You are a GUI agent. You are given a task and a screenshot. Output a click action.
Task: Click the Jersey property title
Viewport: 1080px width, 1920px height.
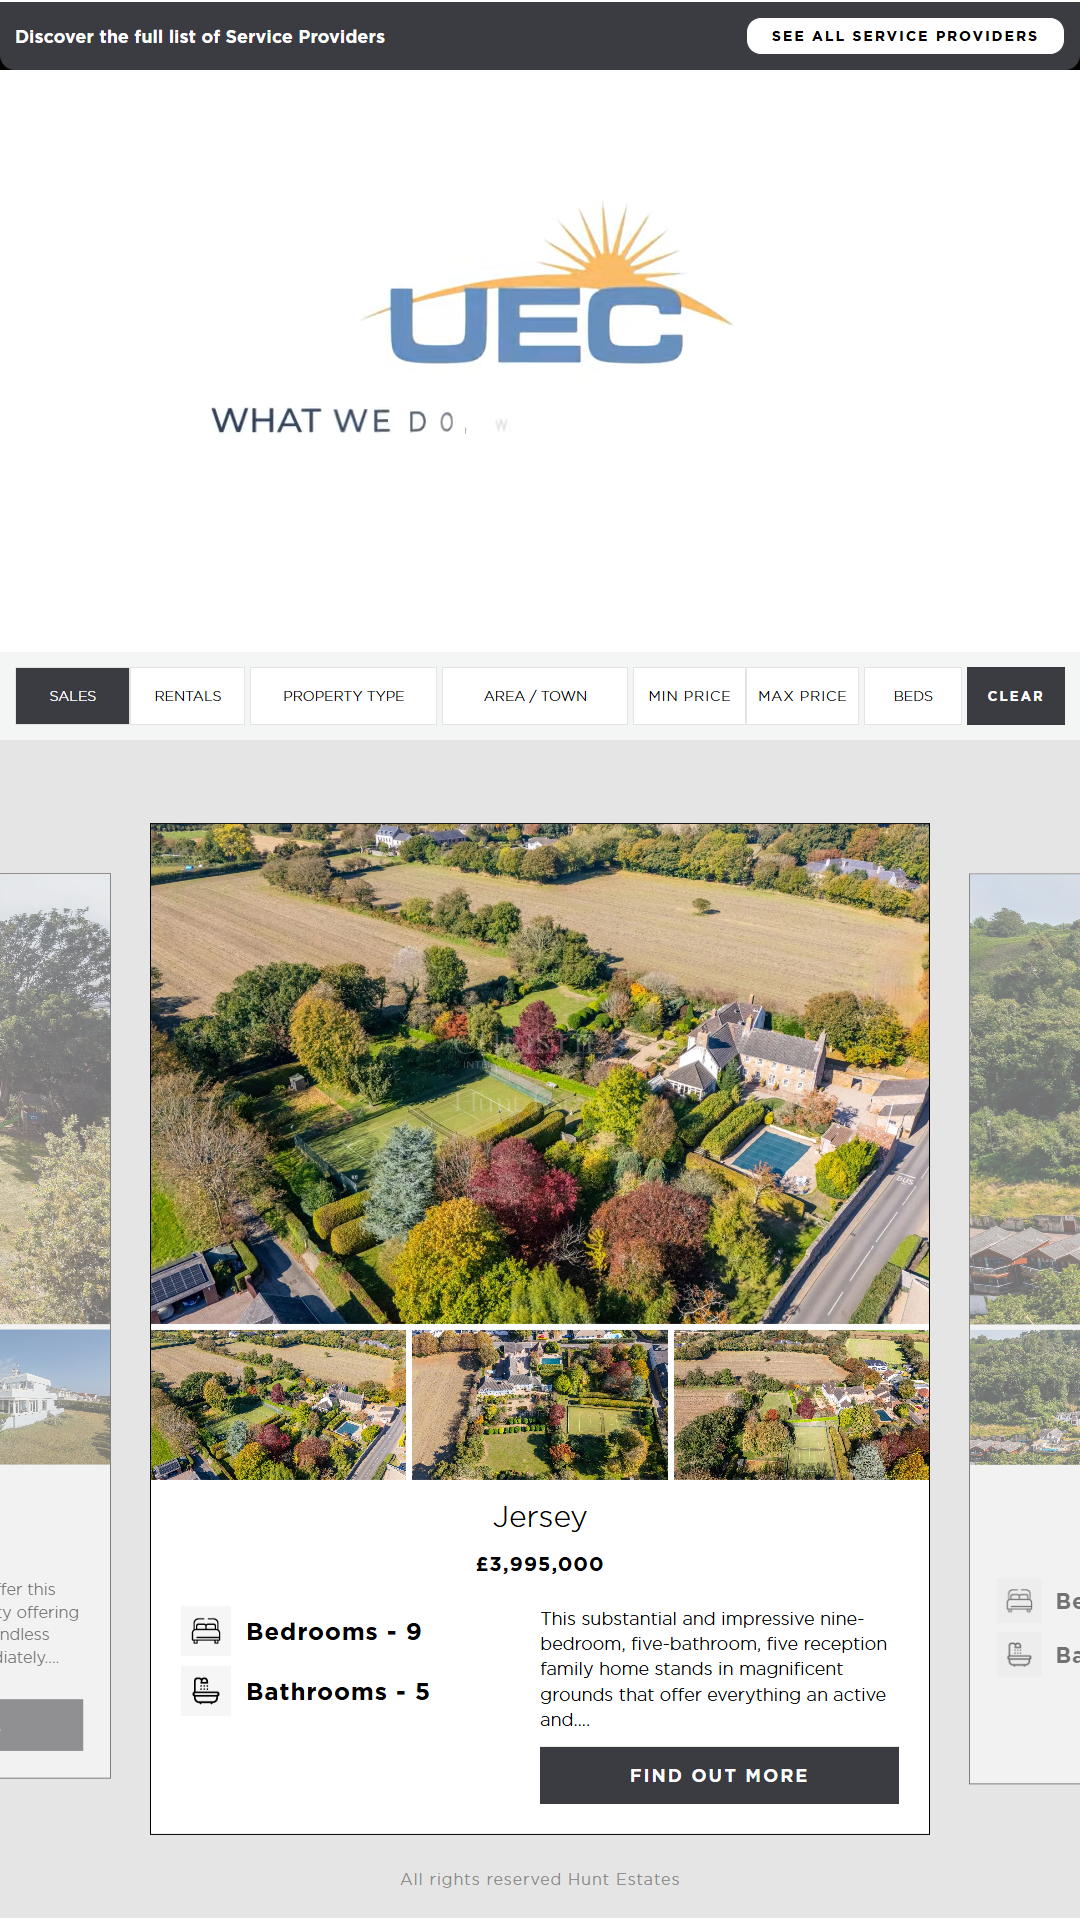tap(540, 1517)
